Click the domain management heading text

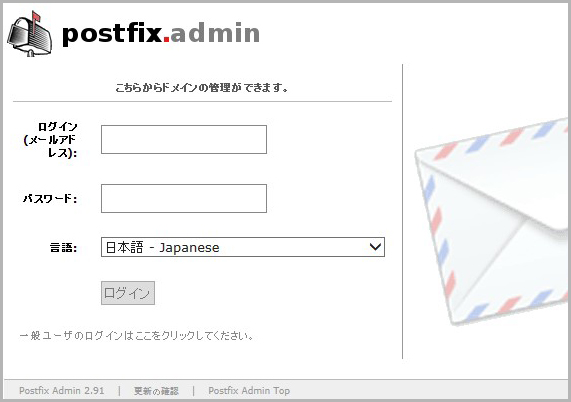202,88
